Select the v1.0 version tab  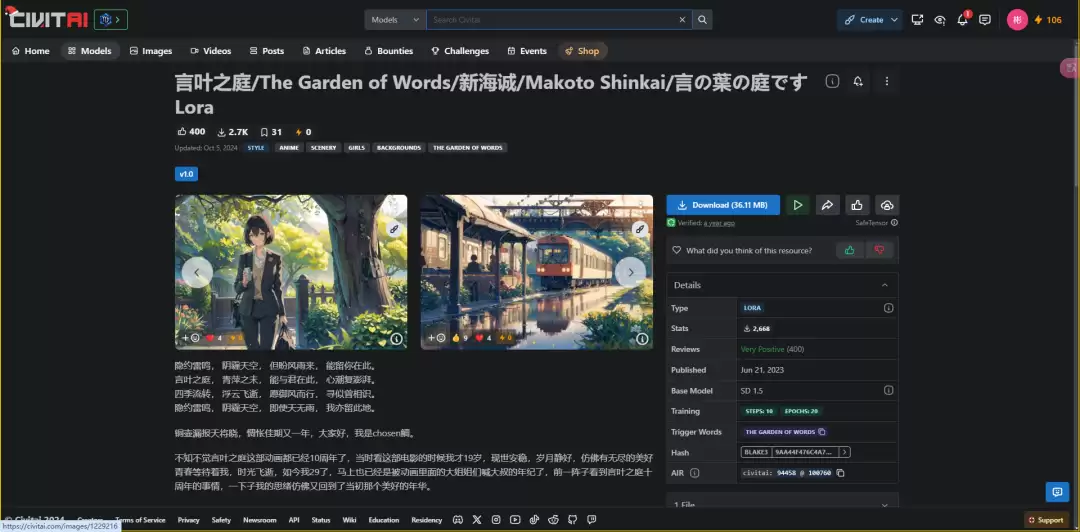[x=186, y=174]
